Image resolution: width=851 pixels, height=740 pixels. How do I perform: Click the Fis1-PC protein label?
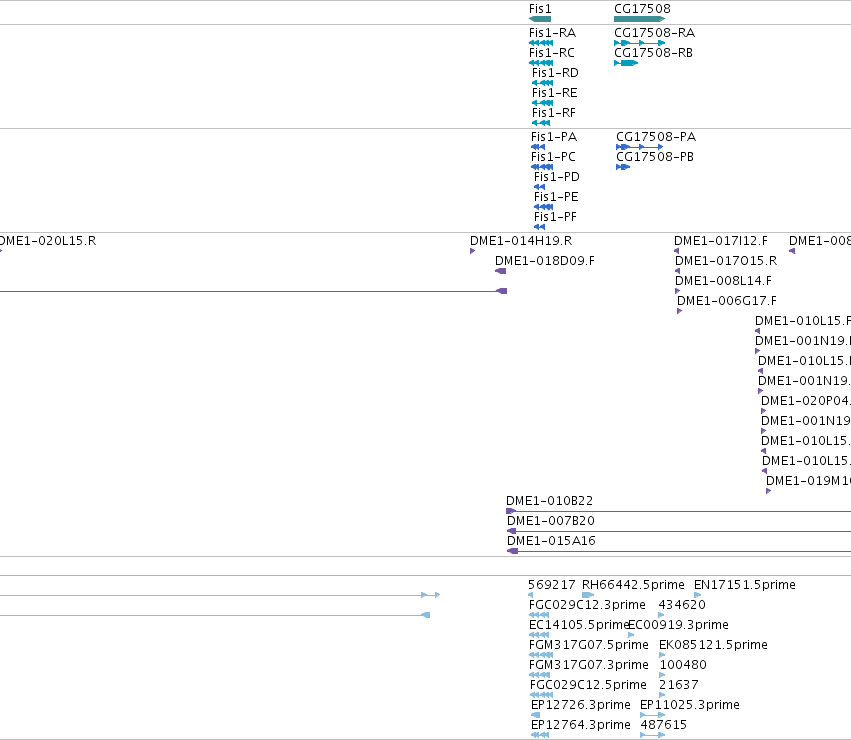(x=553, y=157)
